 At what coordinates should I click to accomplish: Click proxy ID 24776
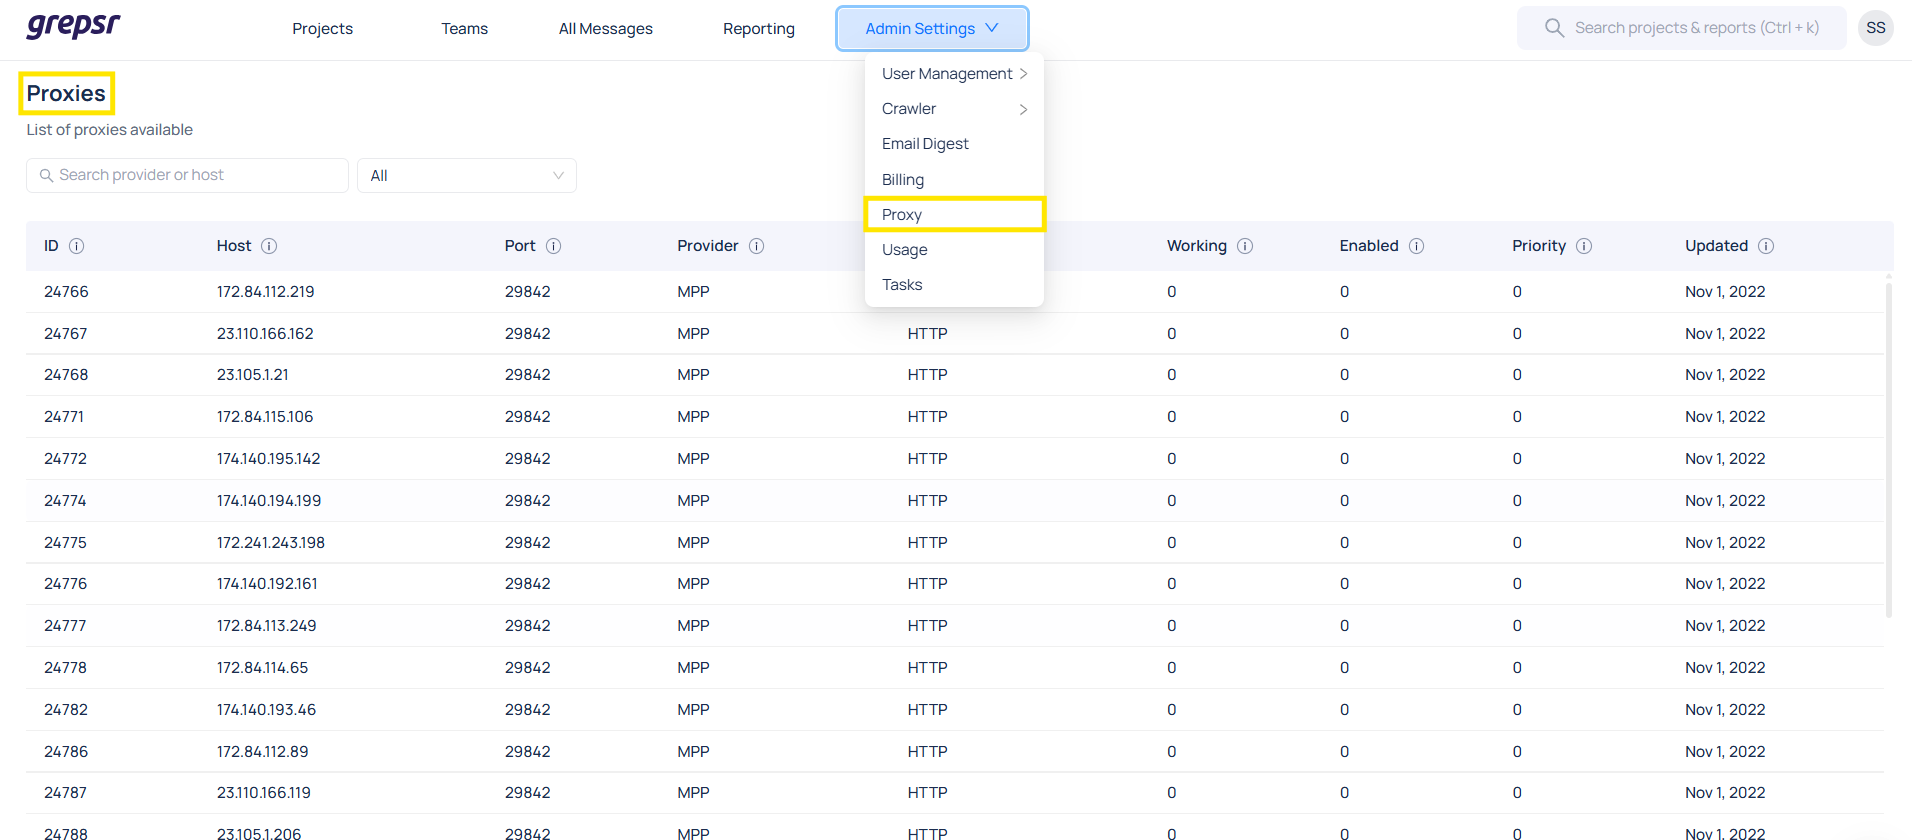point(66,584)
